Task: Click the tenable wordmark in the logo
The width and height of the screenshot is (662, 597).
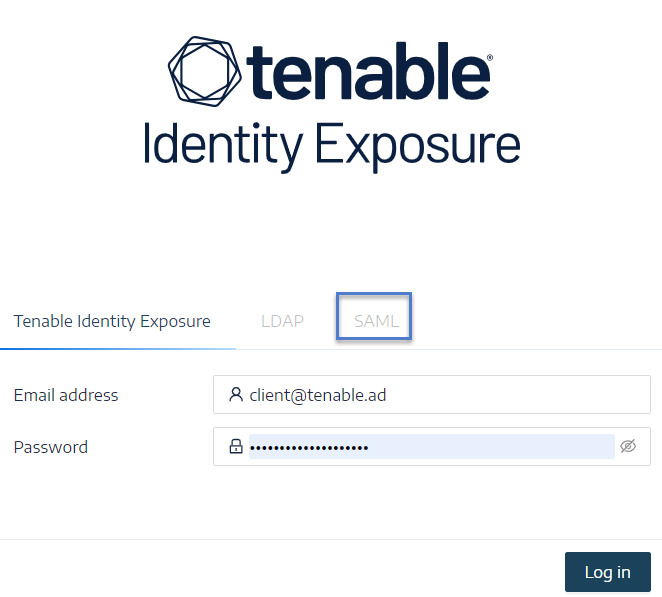Action: pos(368,71)
